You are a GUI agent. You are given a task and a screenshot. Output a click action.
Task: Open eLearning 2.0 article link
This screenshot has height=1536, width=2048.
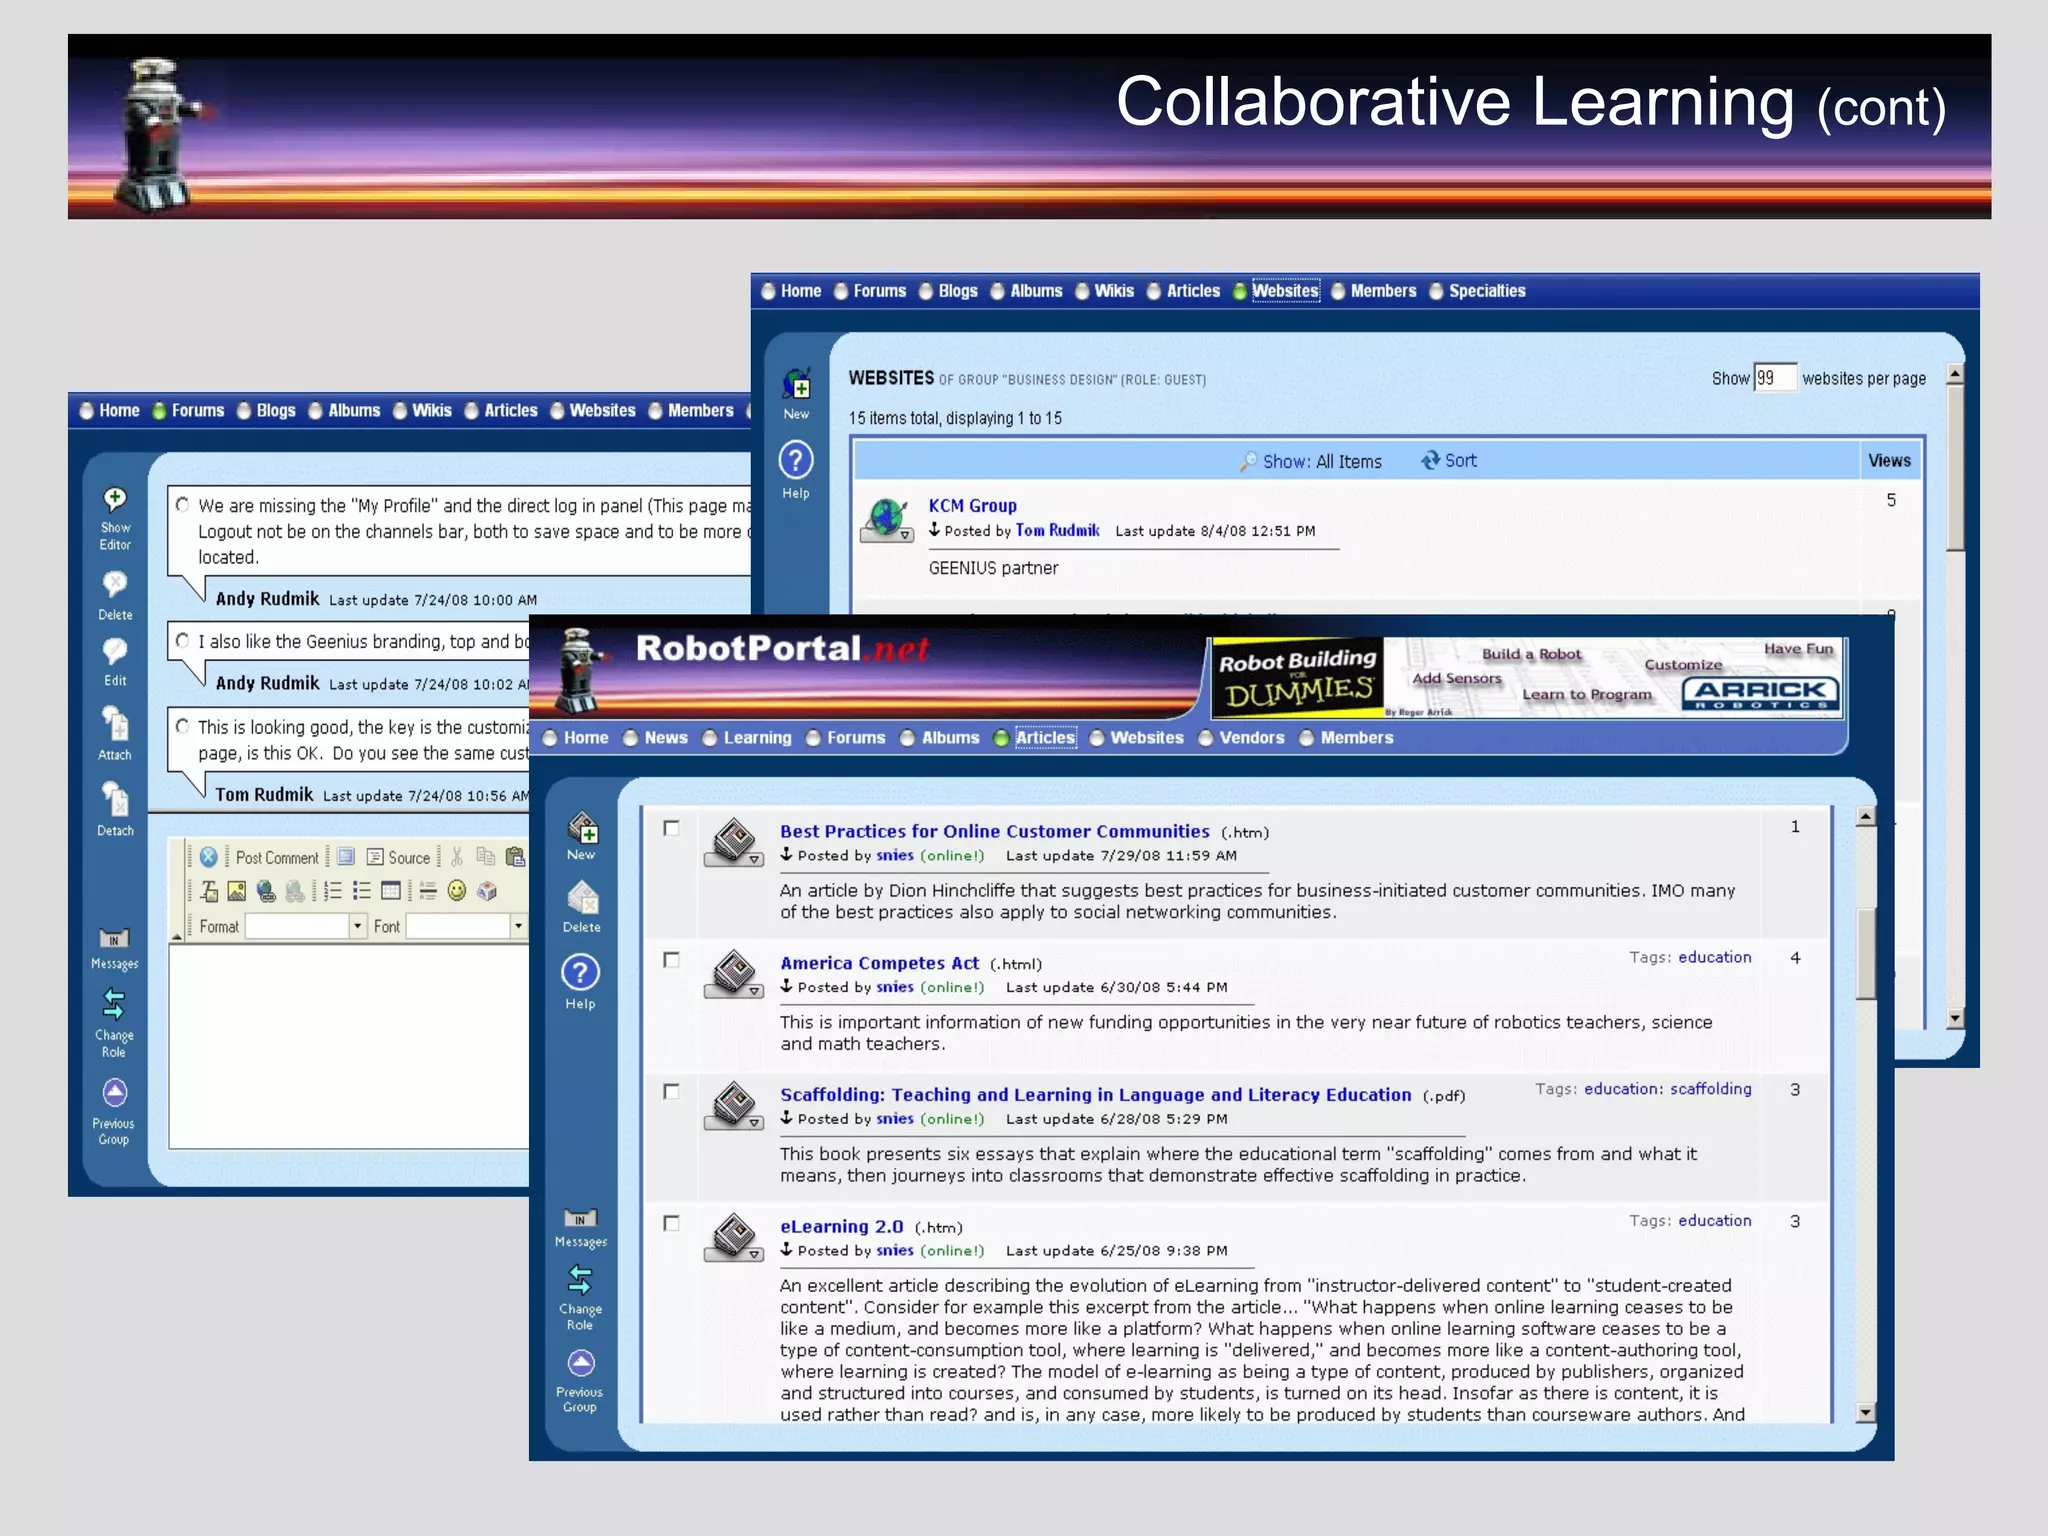coord(841,1226)
